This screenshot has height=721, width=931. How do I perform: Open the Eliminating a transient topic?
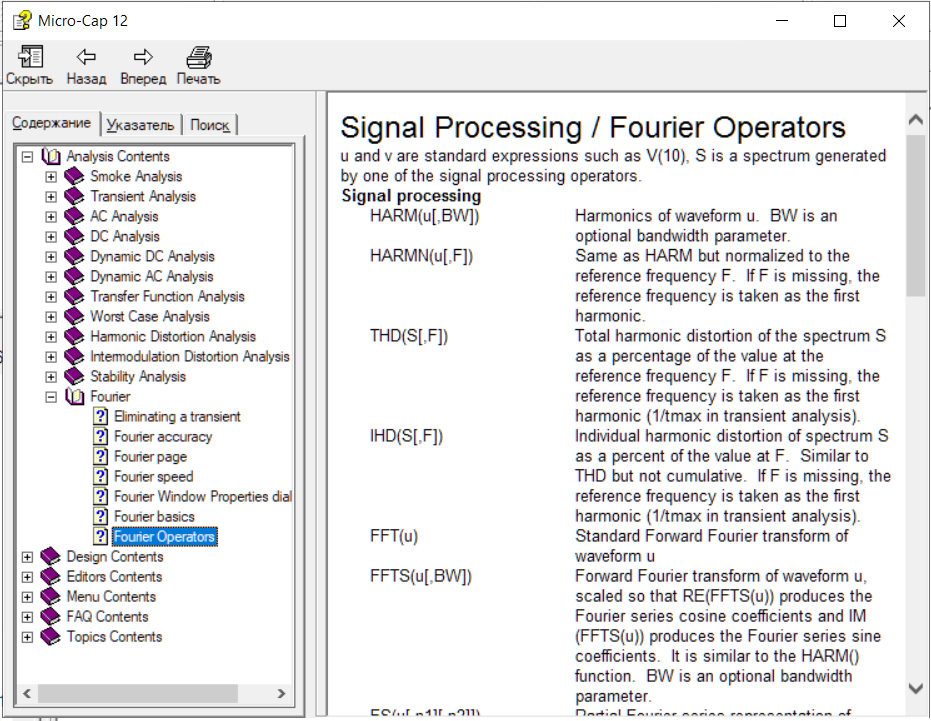point(177,416)
